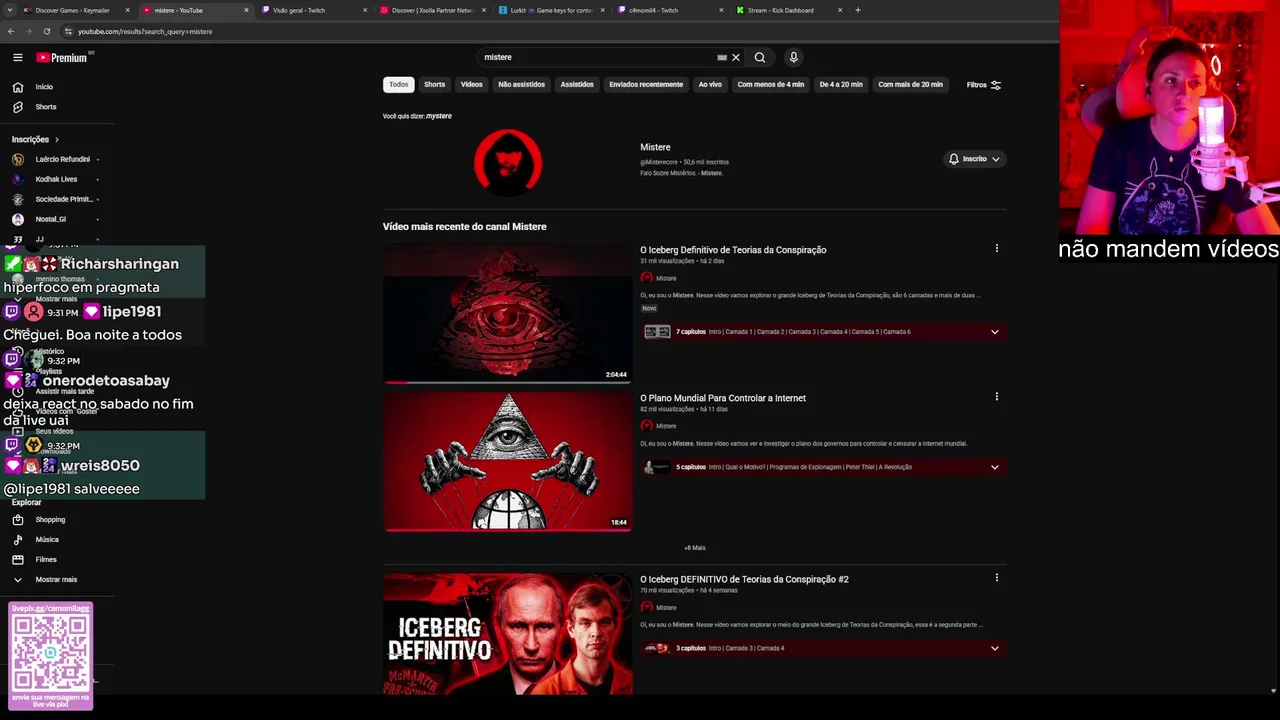Click the video progress bar under first thumbnail
The image size is (1280, 720).
[x=507, y=382]
